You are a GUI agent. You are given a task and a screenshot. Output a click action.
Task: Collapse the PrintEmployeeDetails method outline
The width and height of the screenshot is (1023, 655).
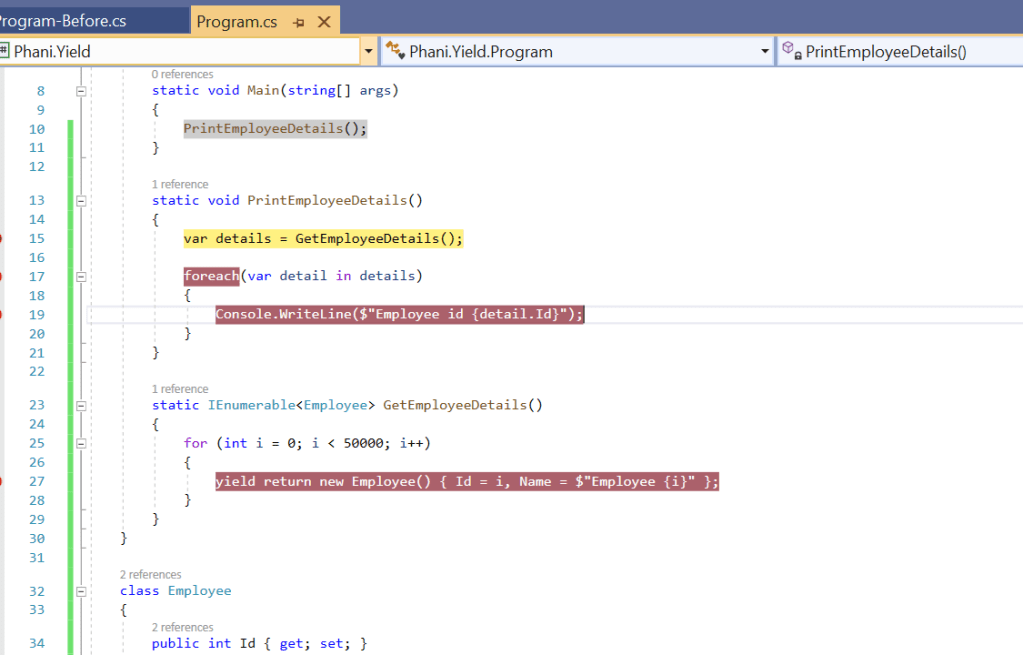pyautogui.click(x=81, y=200)
